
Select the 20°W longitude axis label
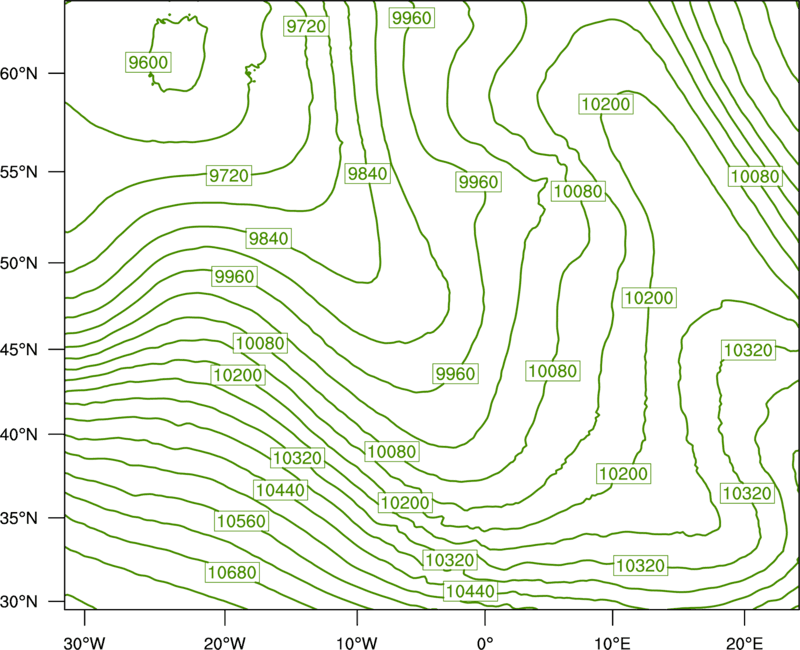pos(225,643)
